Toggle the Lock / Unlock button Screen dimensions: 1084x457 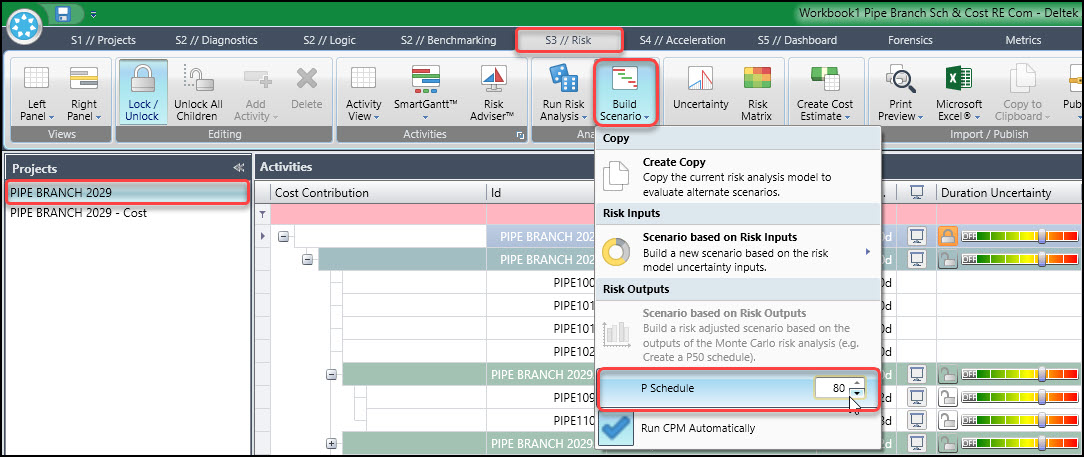click(x=143, y=93)
